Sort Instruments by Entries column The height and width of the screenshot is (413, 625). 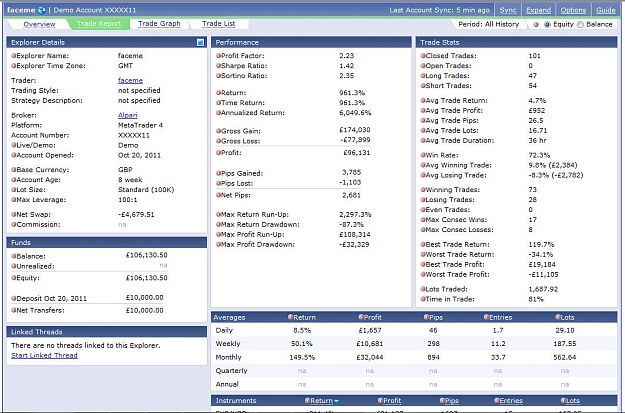(x=511, y=401)
